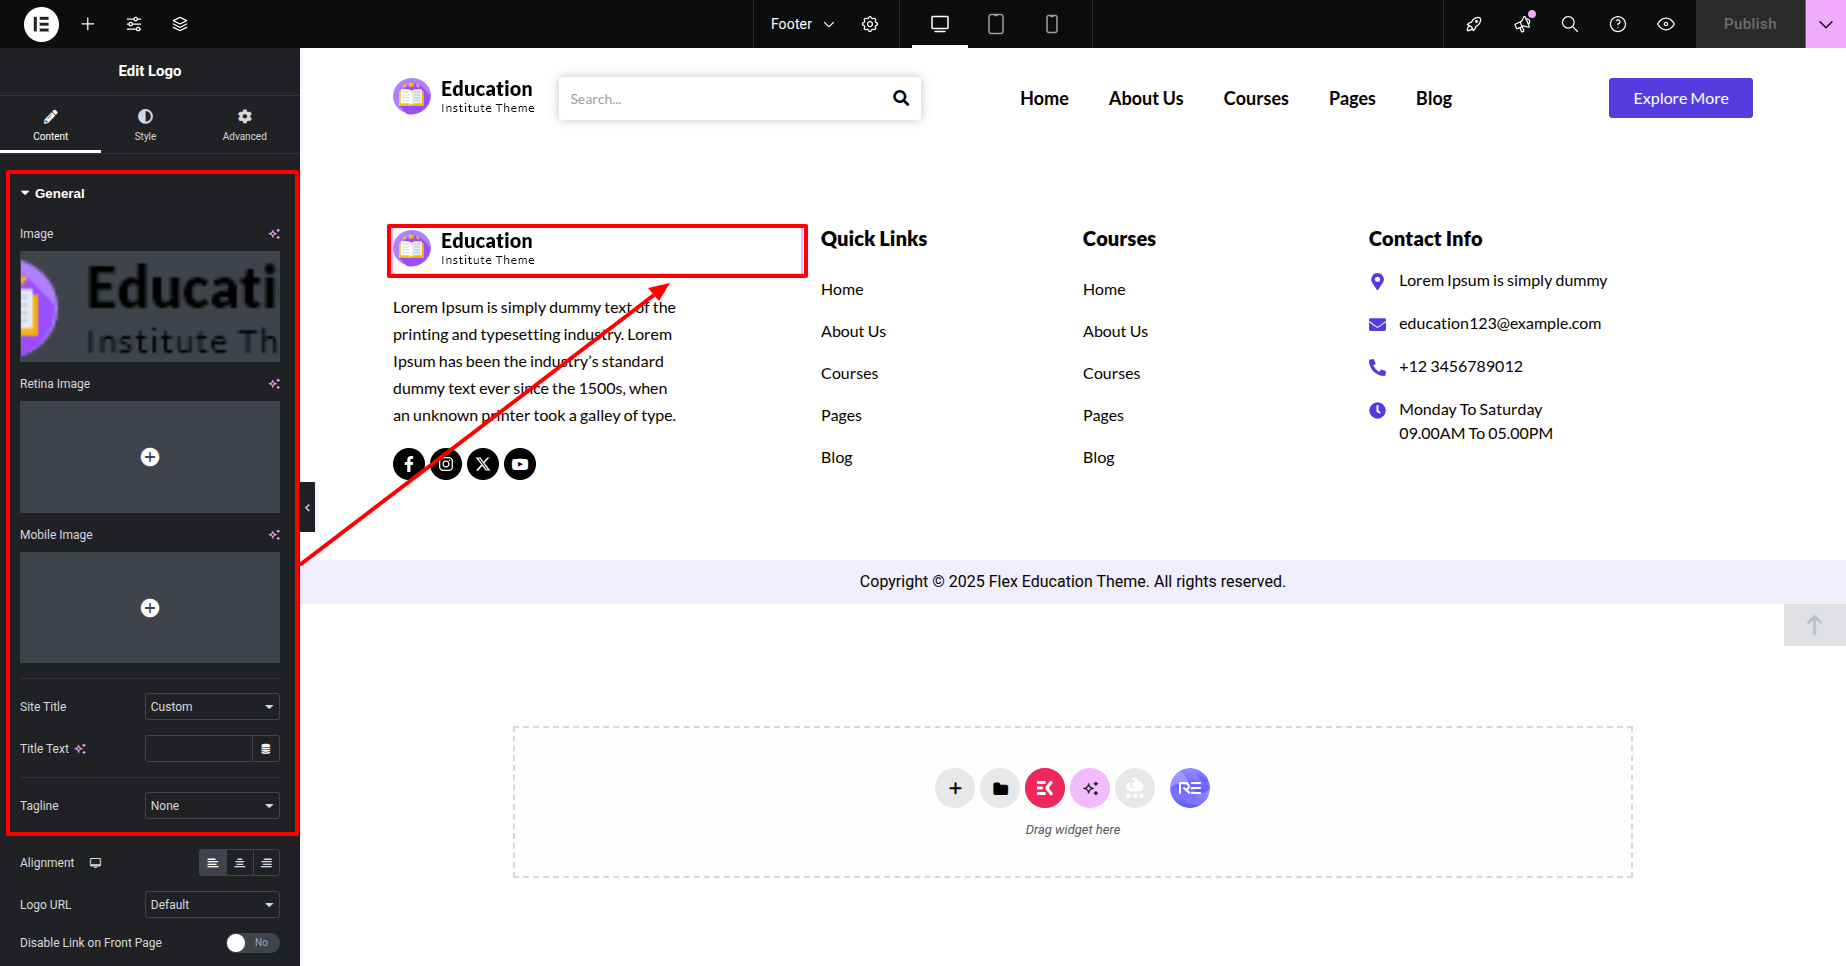Add a Mobile Image

(x=150, y=608)
